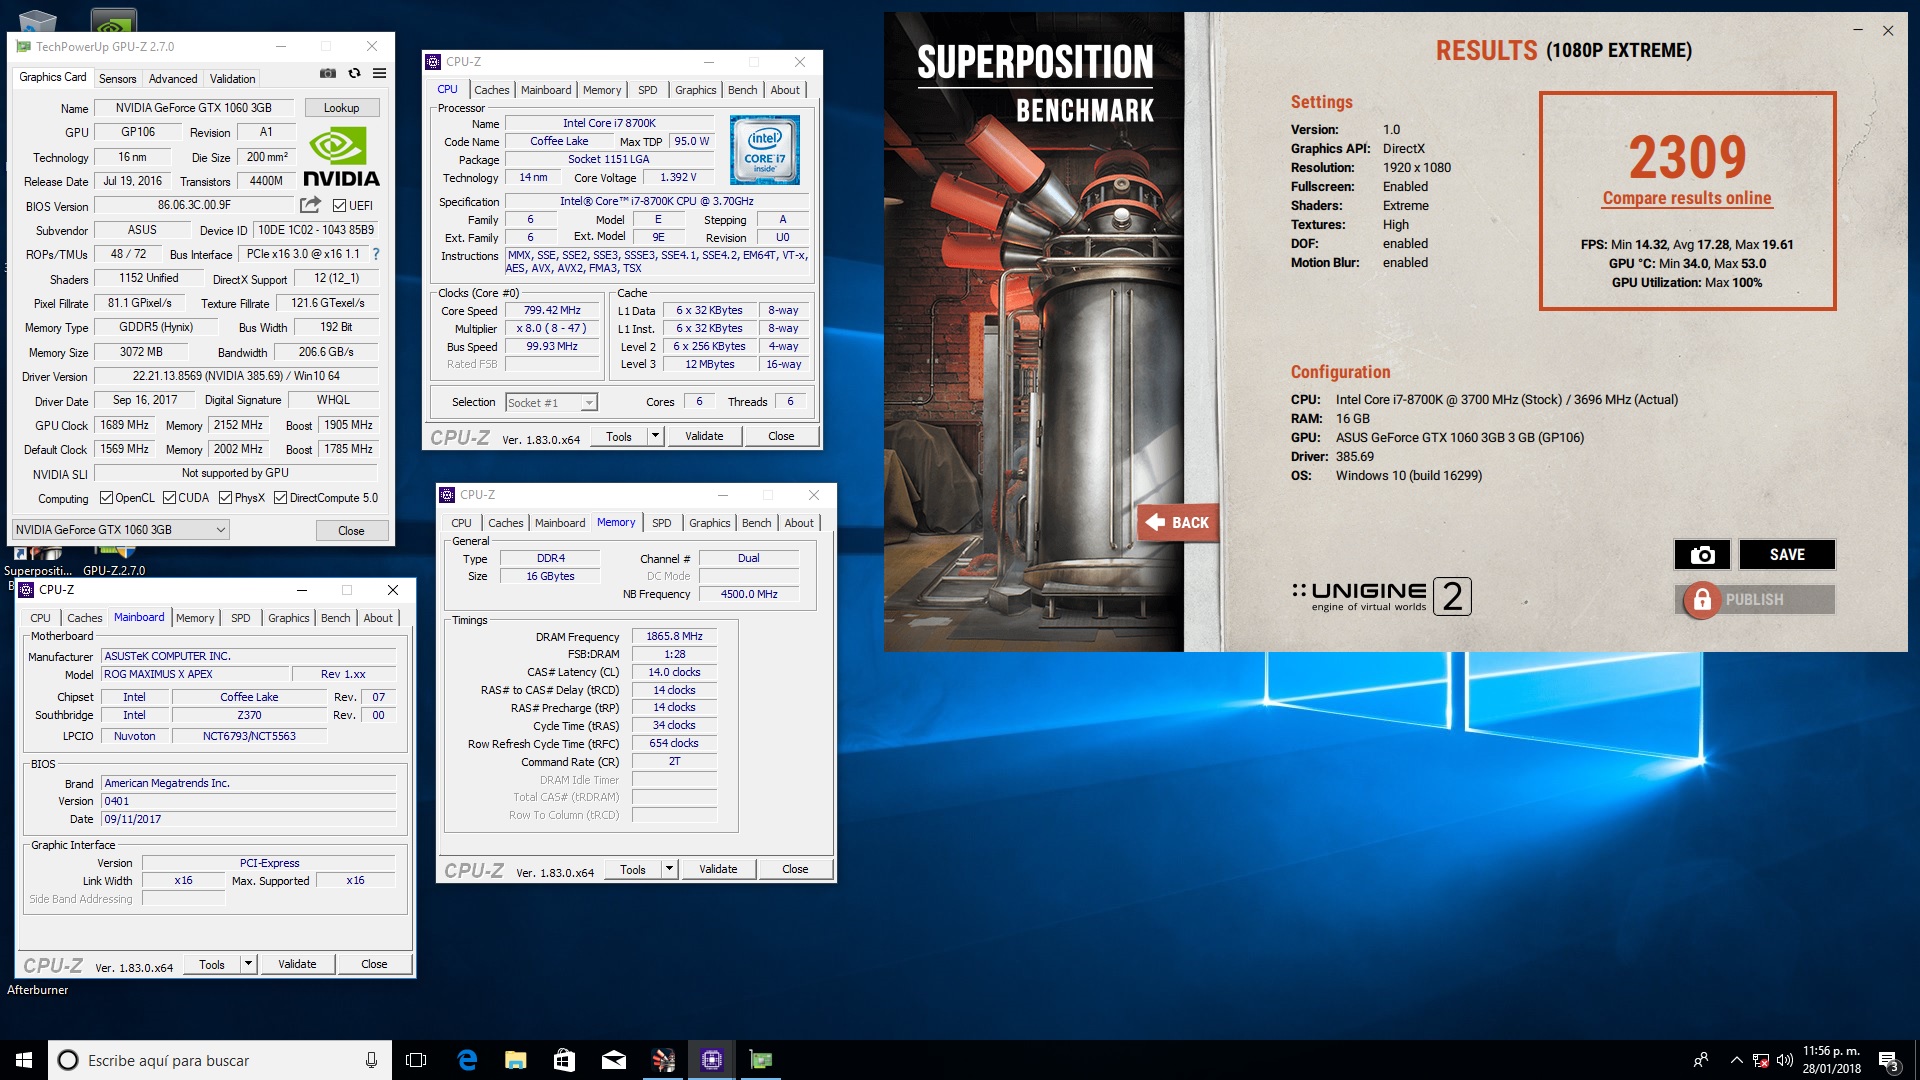Click network icon in system tray
The image size is (1920, 1080).
(1760, 1060)
